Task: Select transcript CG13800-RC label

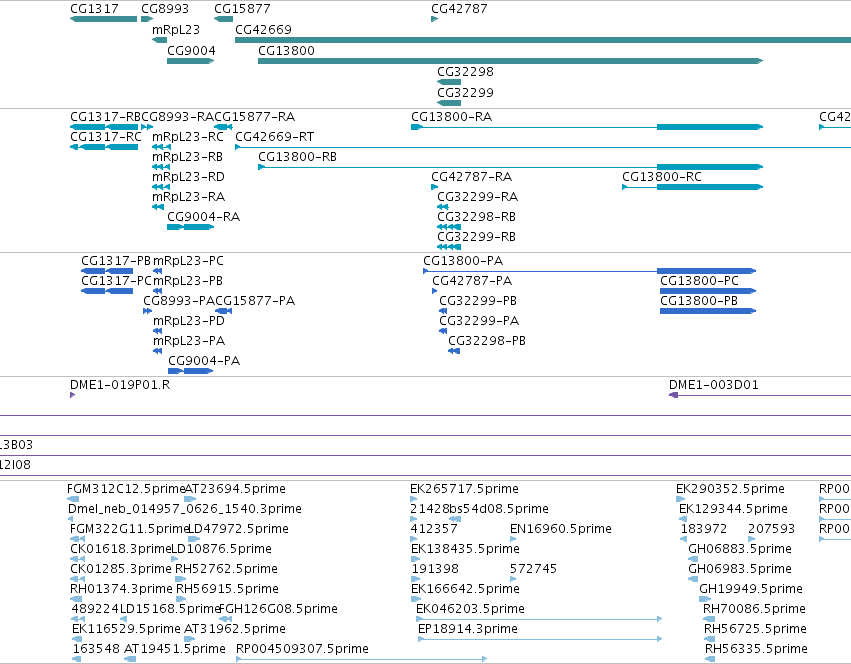Action: tap(662, 177)
